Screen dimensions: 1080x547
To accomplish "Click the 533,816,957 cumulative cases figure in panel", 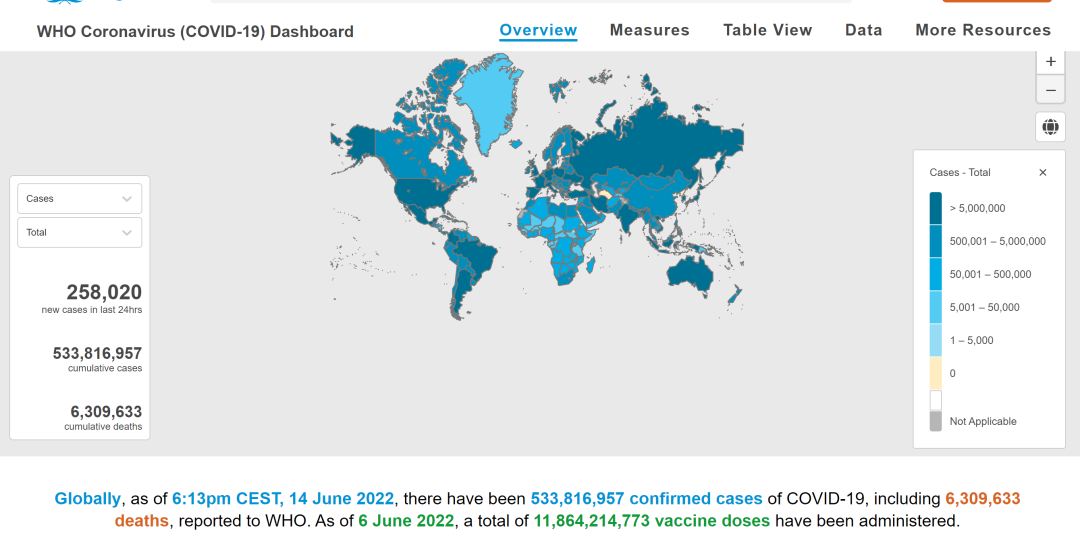I will pos(97,353).
